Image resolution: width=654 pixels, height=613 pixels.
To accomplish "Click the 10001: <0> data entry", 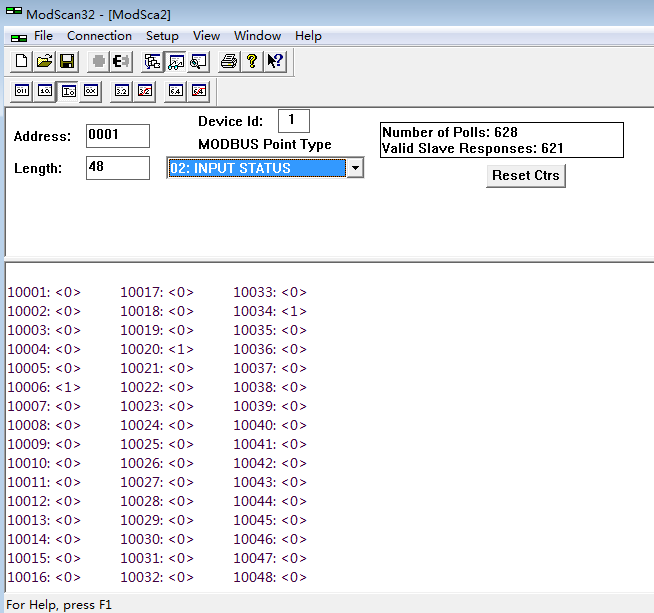I will click(44, 292).
